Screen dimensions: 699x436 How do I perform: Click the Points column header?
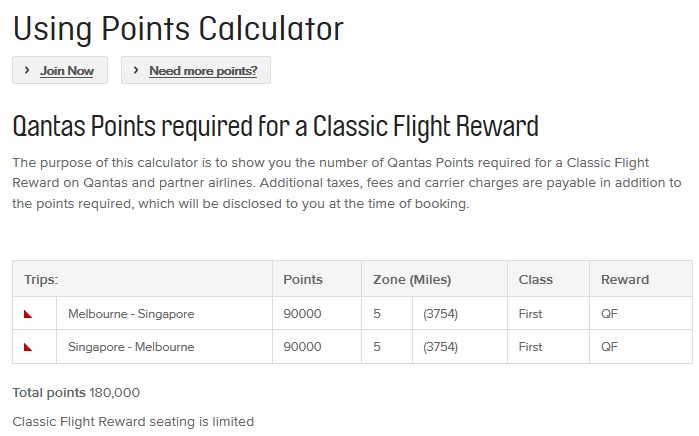click(303, 280)
